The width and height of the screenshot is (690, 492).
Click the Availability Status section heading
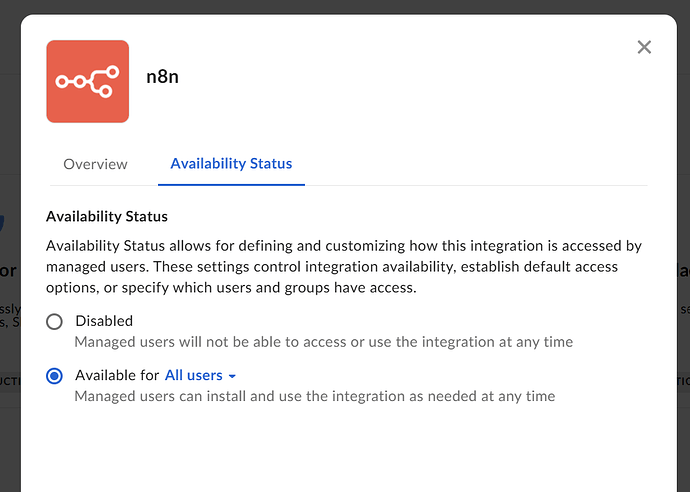point(107,216)
